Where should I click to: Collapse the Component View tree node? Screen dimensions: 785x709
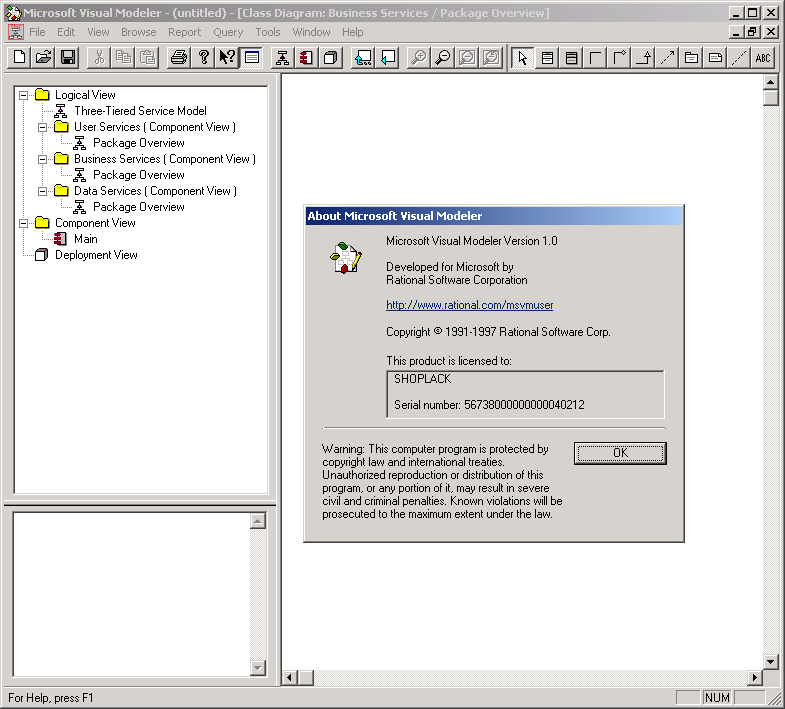(23, 223)
